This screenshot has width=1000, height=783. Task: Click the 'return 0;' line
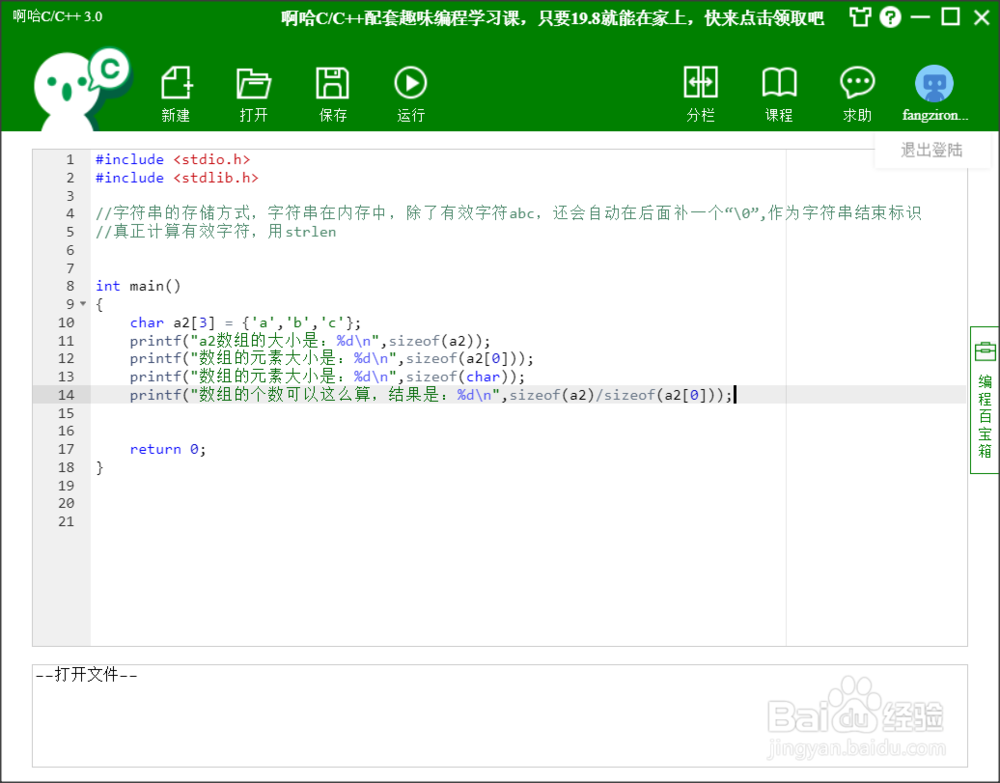tap(168, 450)
